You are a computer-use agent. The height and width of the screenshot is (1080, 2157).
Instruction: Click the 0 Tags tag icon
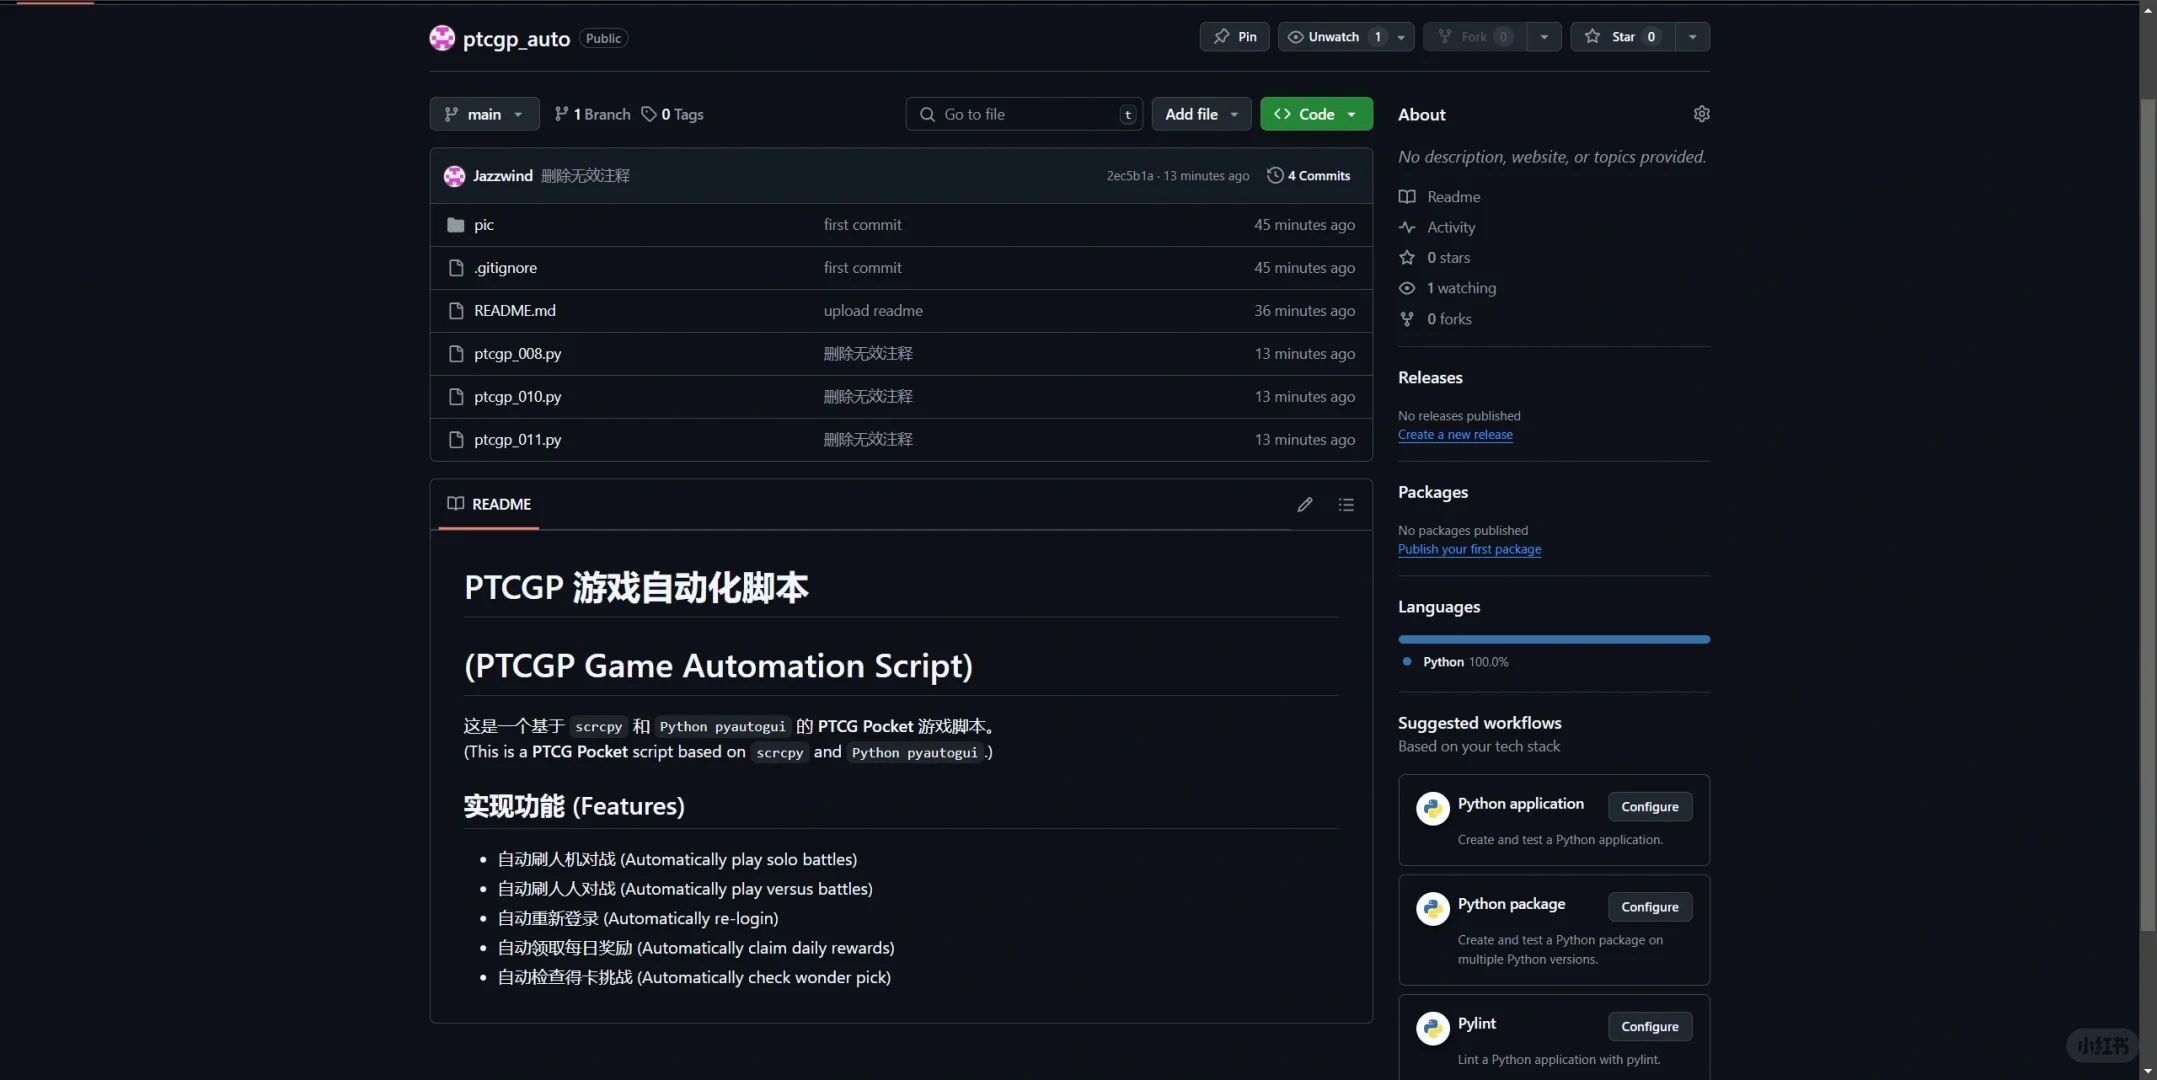649,114
